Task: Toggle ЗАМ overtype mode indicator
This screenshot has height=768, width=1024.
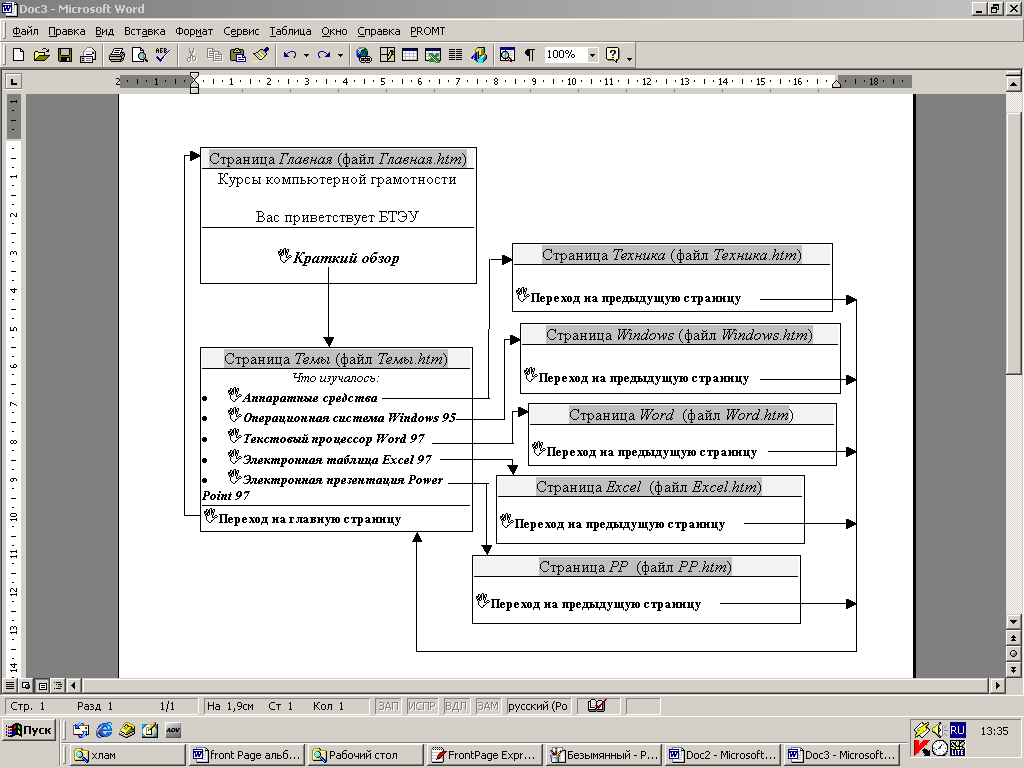Action: (487, 706)
